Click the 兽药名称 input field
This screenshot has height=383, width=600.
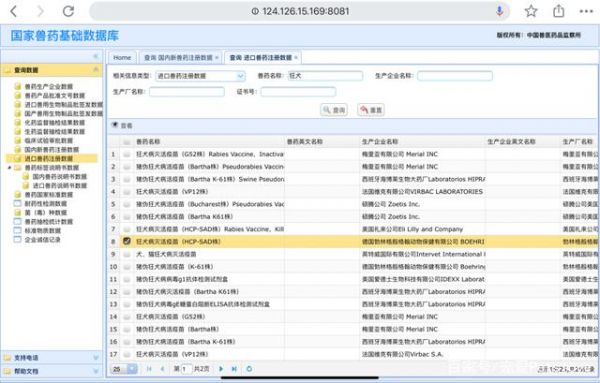(x=325, y=76)
